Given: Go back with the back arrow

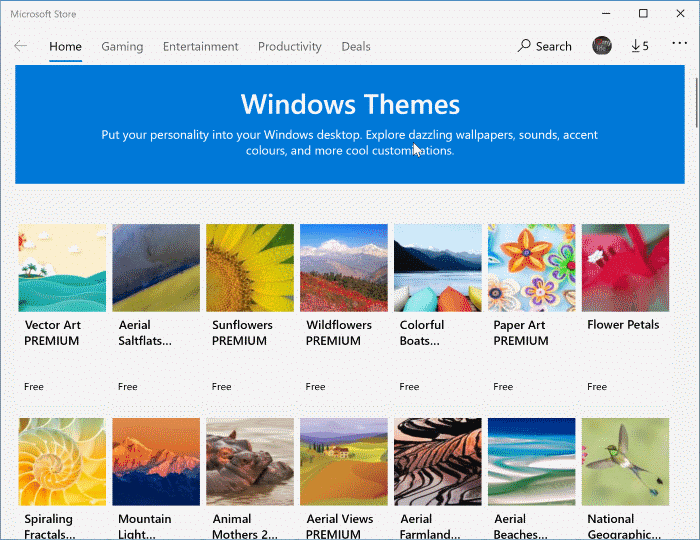Looking at the screenshot, I should (21, 46).
